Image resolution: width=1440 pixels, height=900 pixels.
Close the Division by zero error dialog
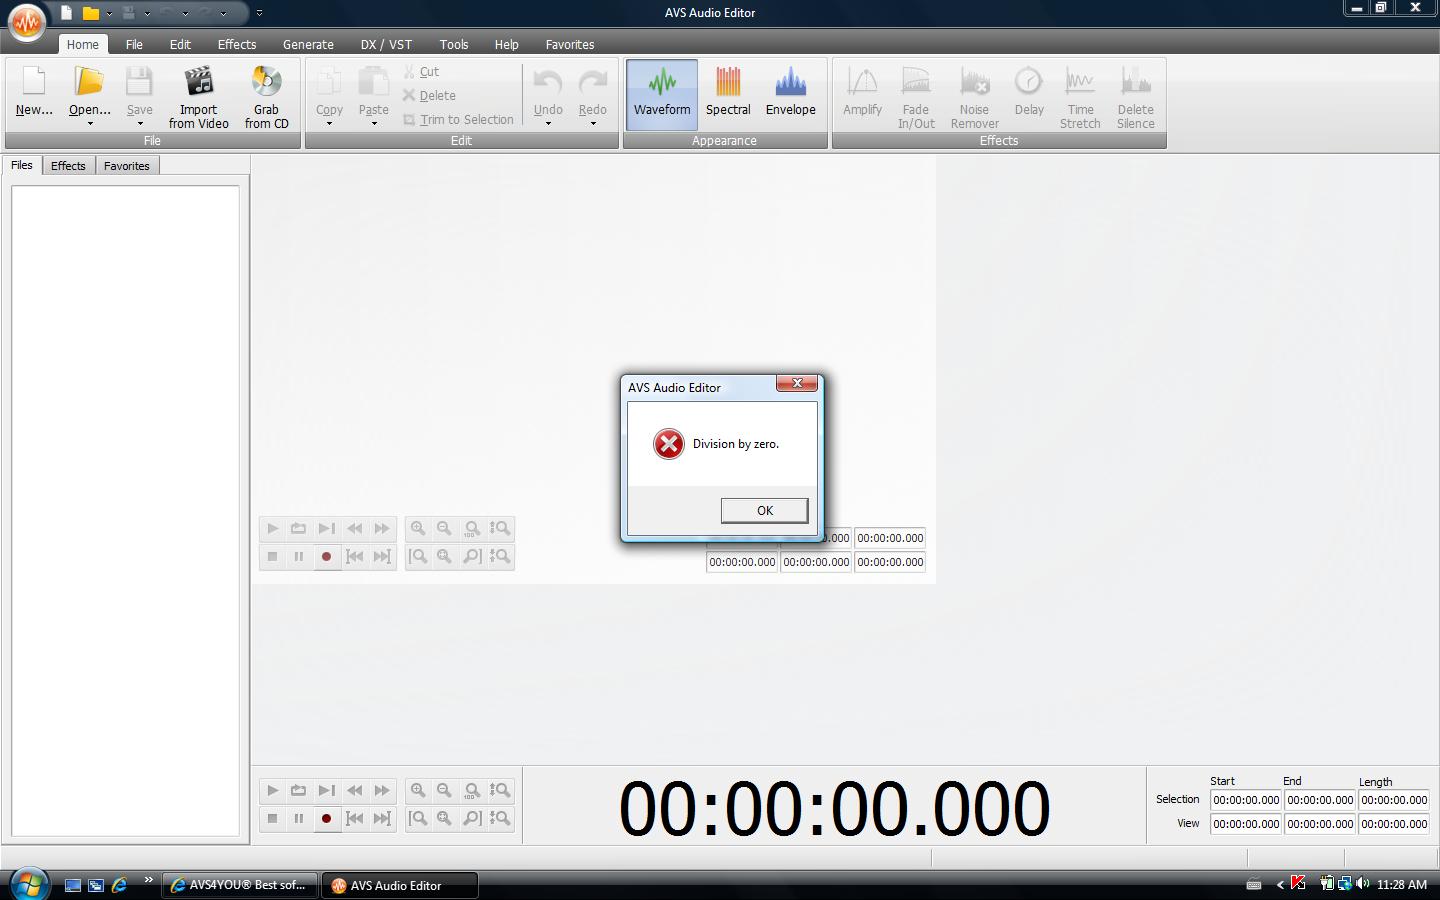click(x=797, y=383)
